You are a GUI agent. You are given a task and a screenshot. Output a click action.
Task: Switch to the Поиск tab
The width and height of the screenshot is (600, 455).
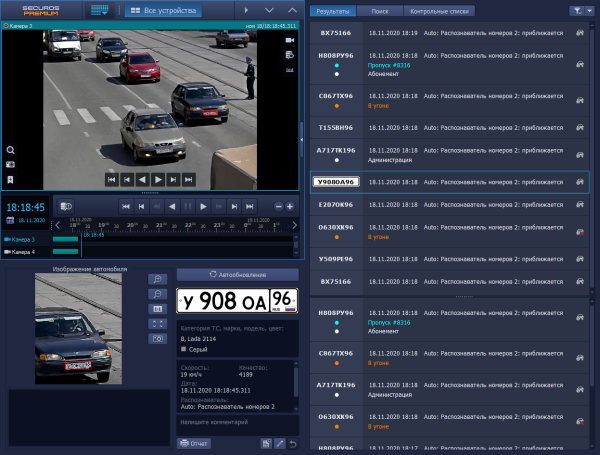click(379, 10)
